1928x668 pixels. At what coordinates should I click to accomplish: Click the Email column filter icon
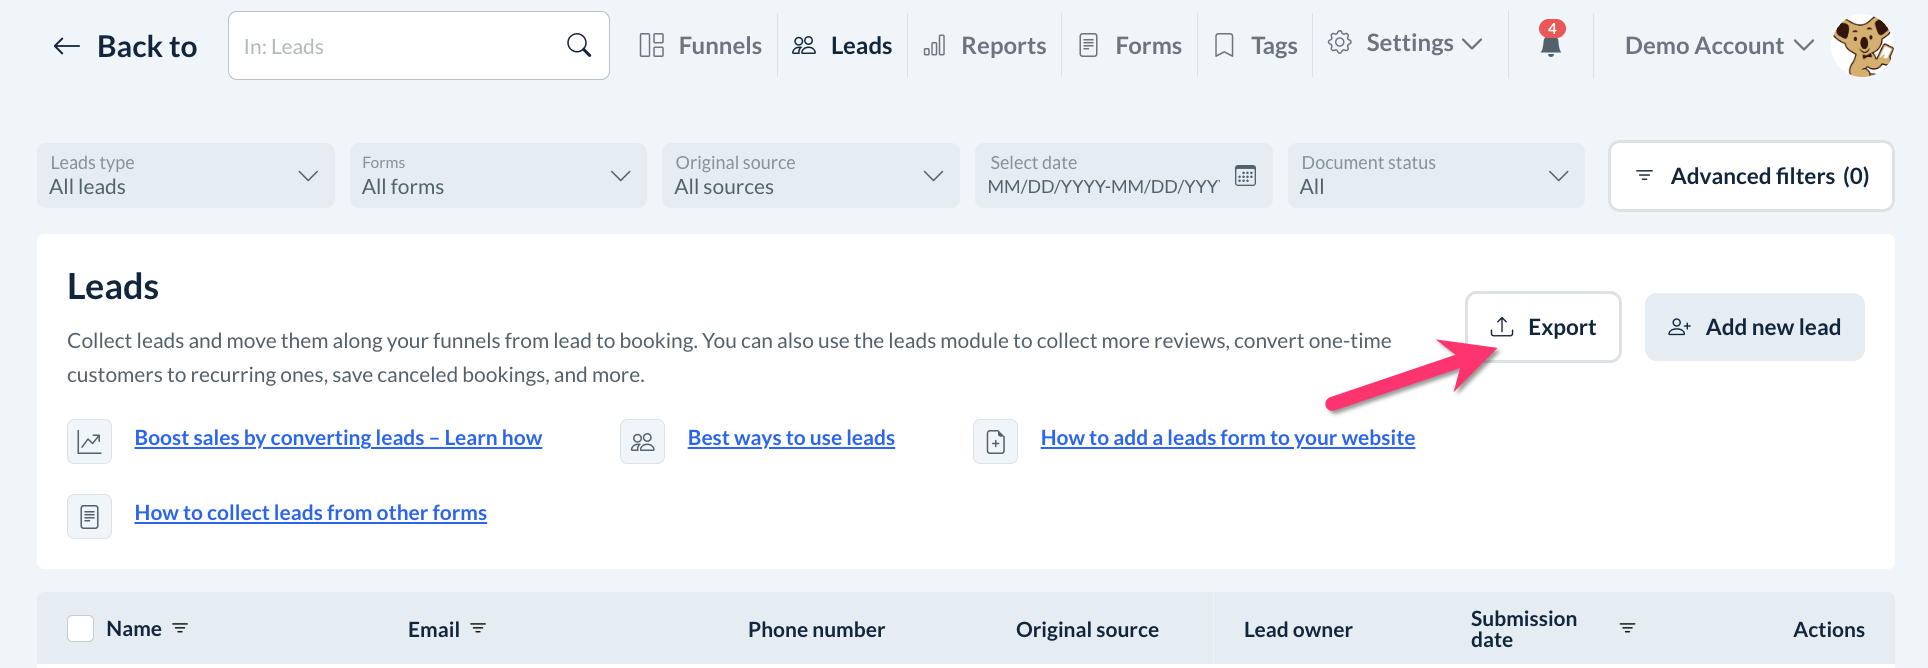pos(478,628)
